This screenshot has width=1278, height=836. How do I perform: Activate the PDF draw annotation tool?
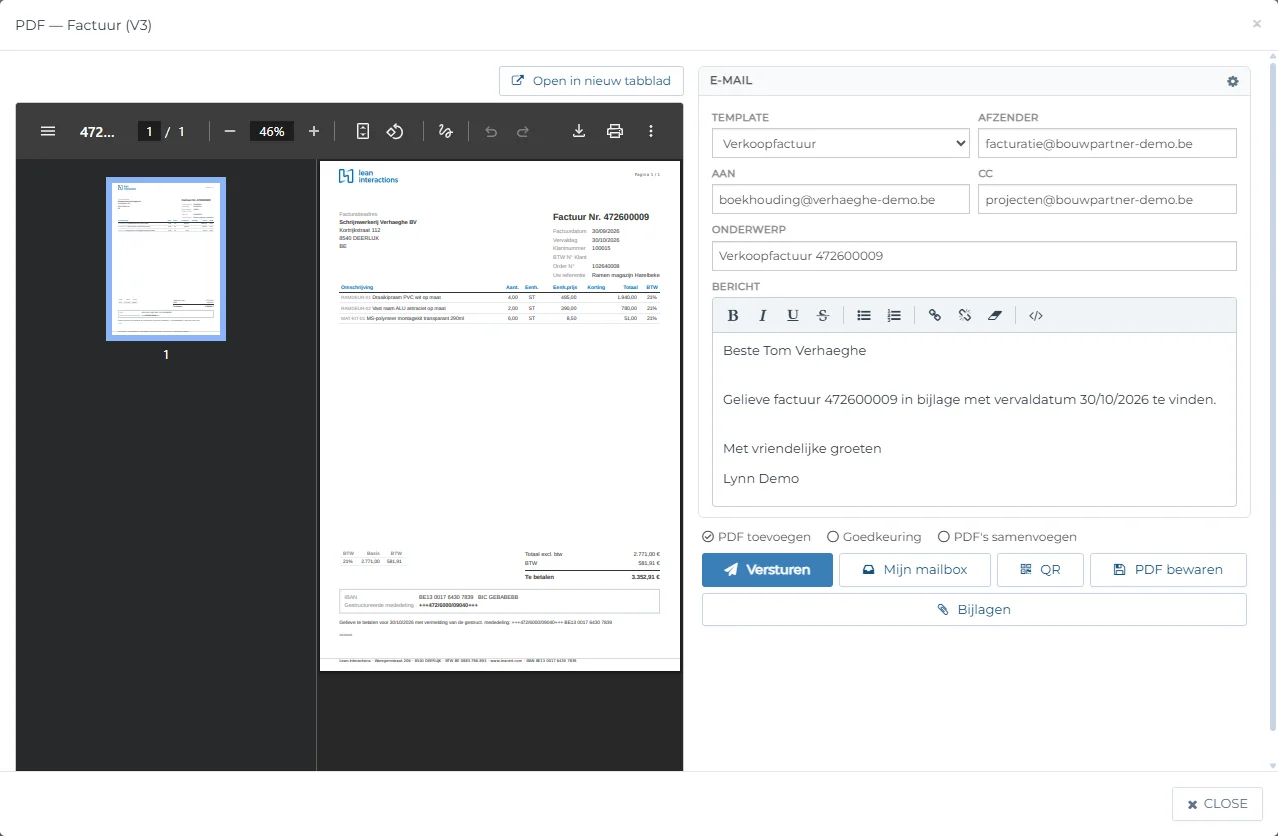(x=446, y=131)
